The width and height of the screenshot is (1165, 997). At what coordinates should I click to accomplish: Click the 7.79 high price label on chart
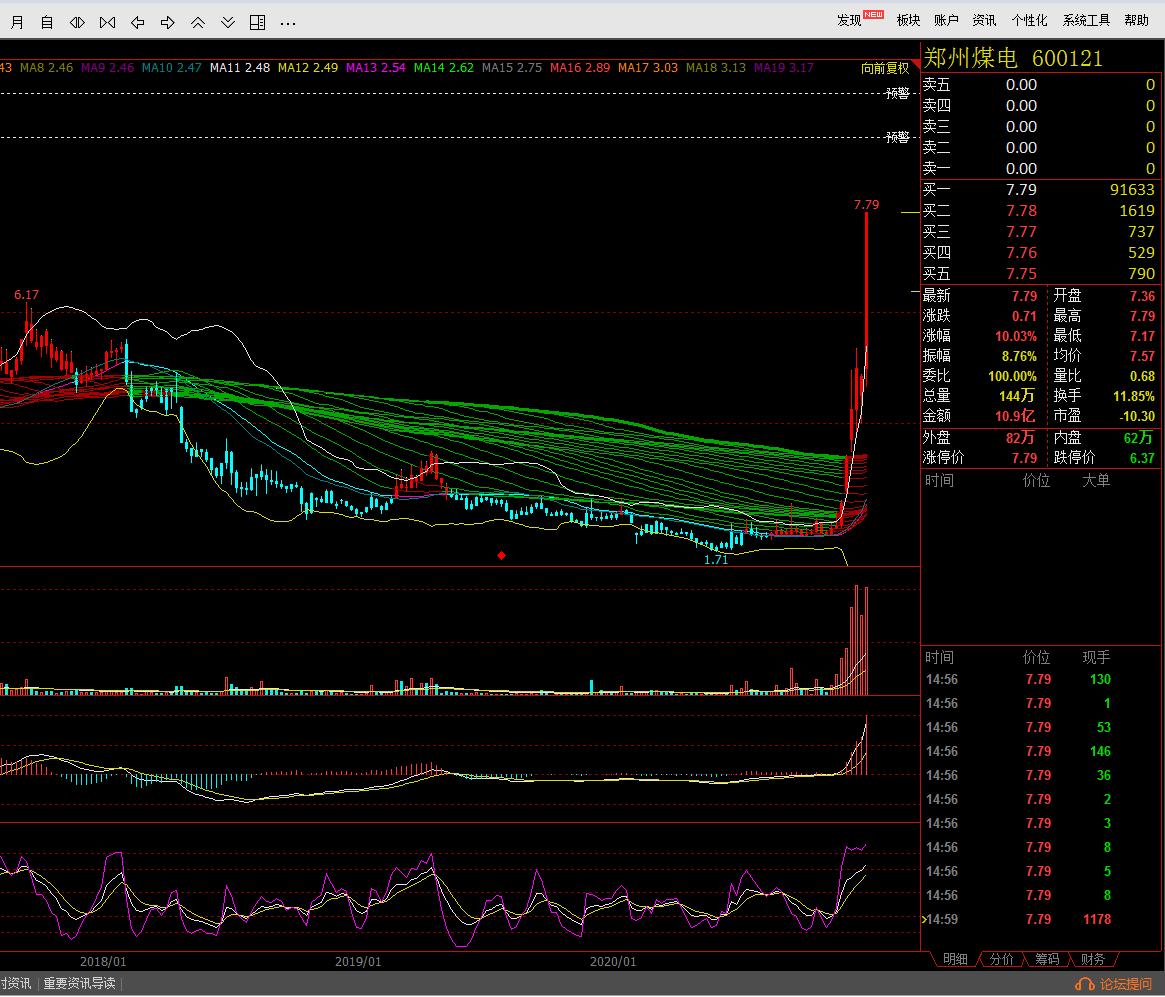(x=866, y=205)
